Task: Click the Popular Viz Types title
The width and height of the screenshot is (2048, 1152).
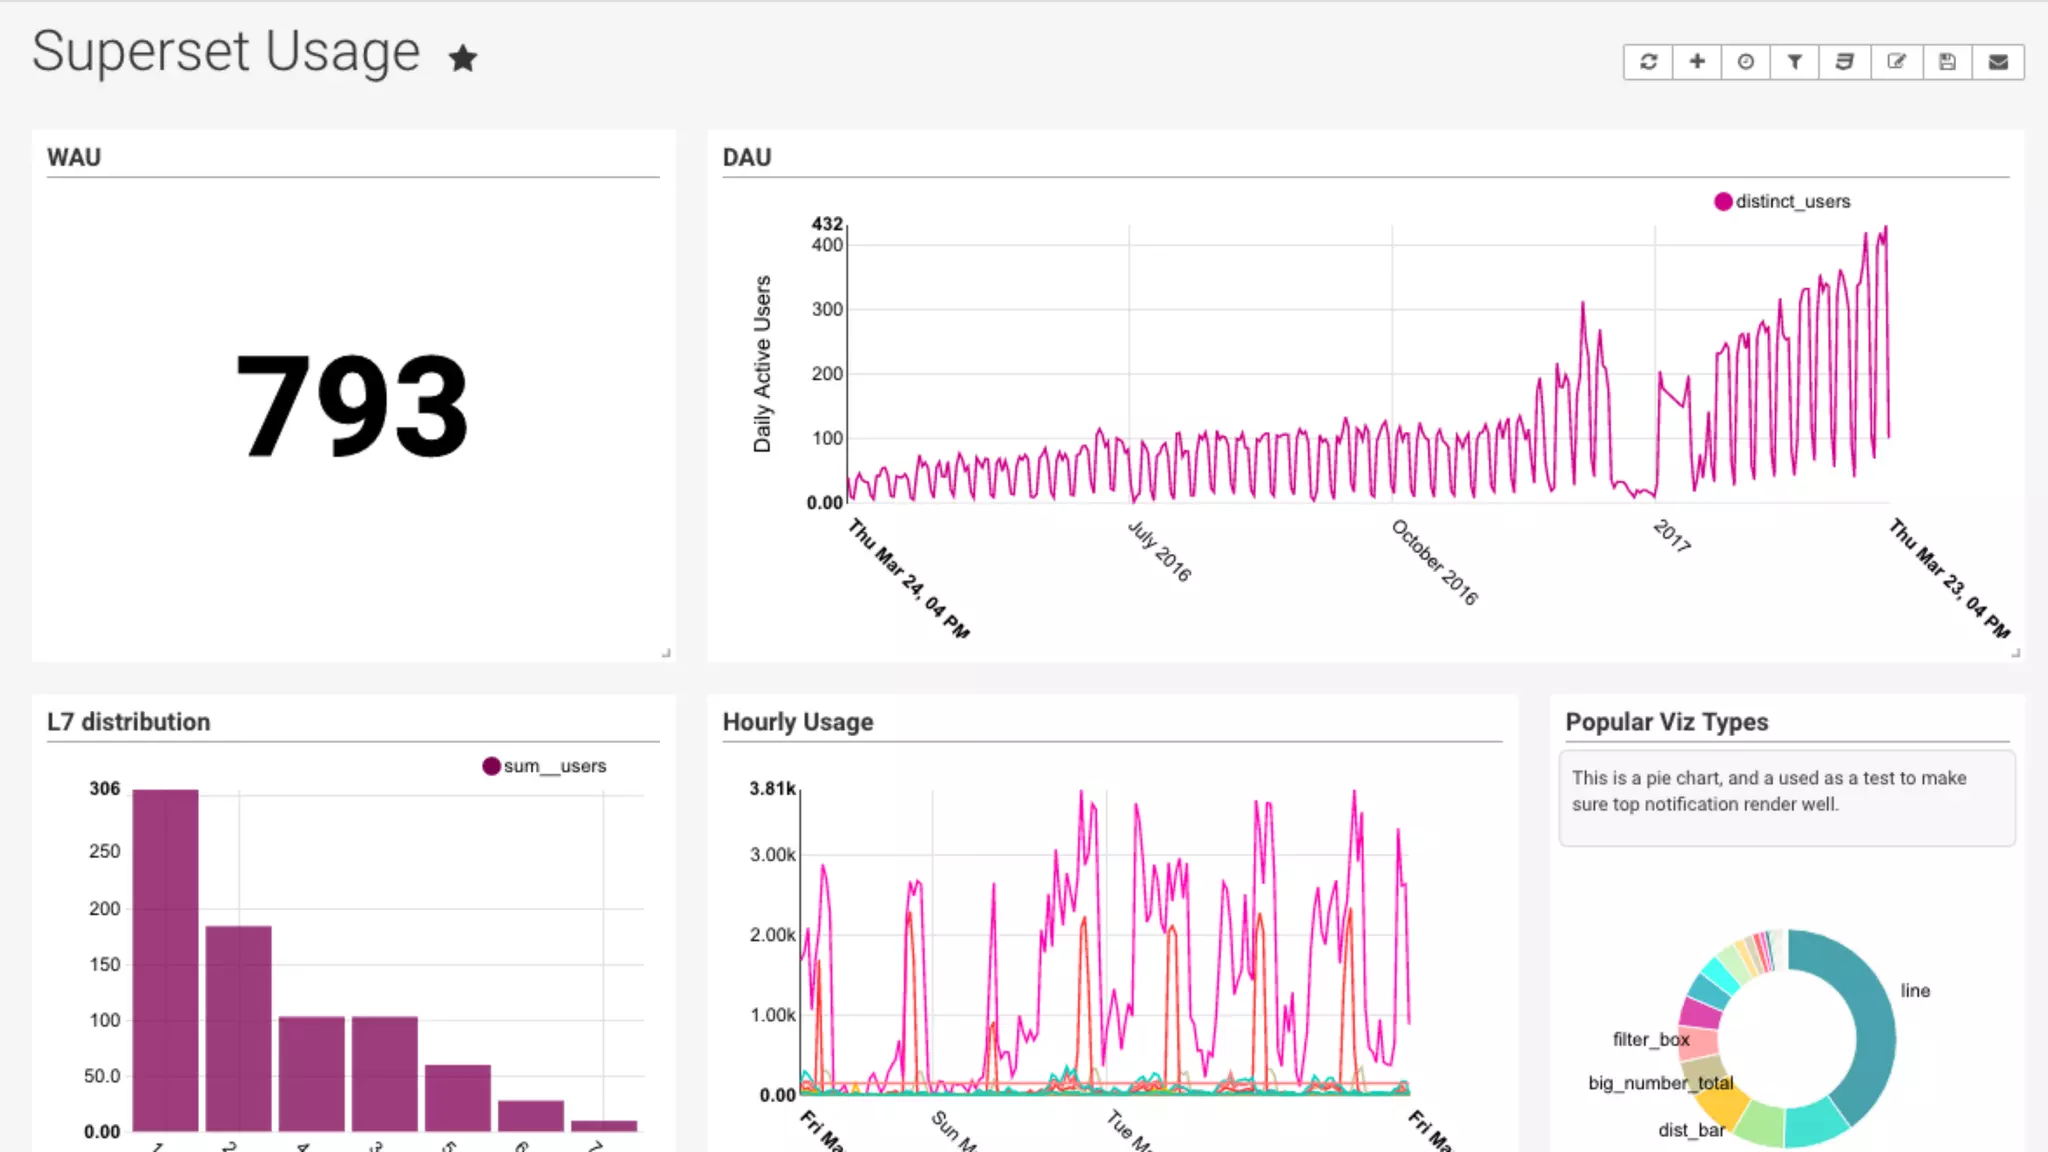Action: coord(1666,722)
